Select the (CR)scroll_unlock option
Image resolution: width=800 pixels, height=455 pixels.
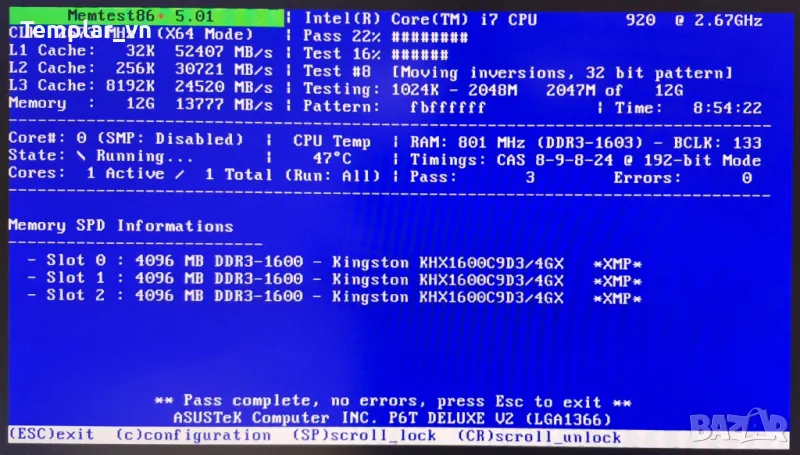538,437
